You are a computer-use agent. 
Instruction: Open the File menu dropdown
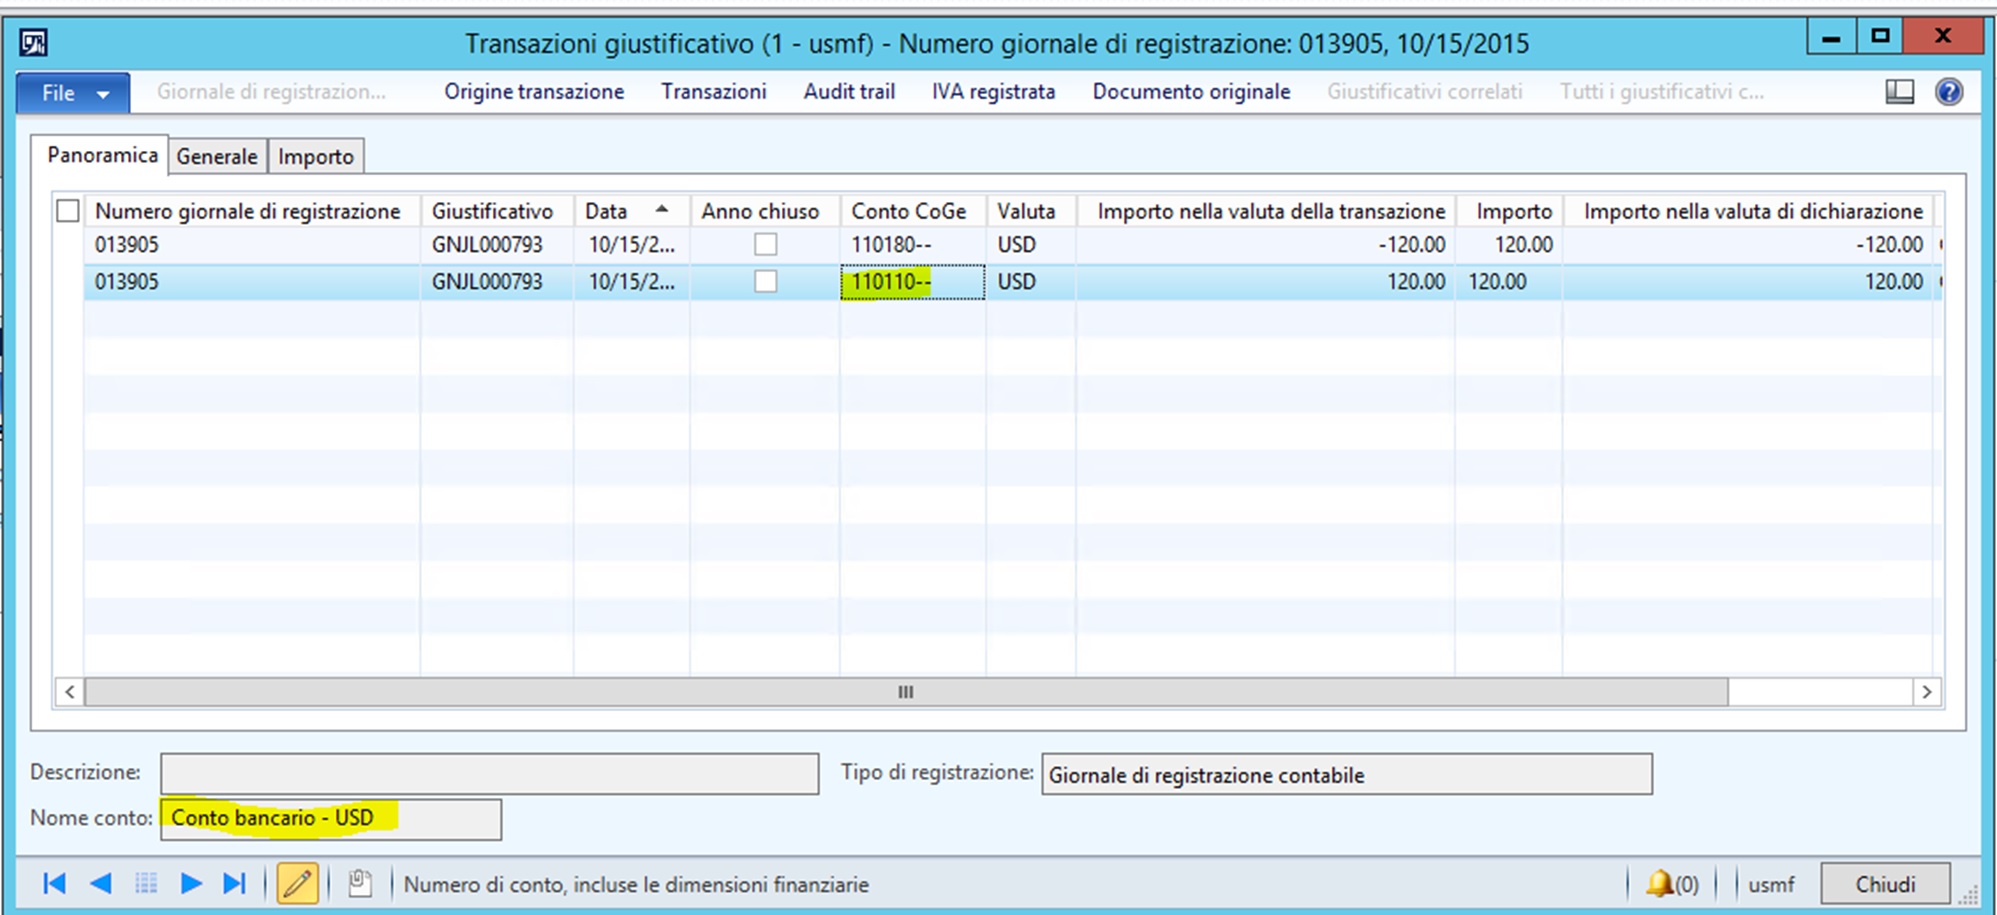pyautogui.click(x=71, y=92)
